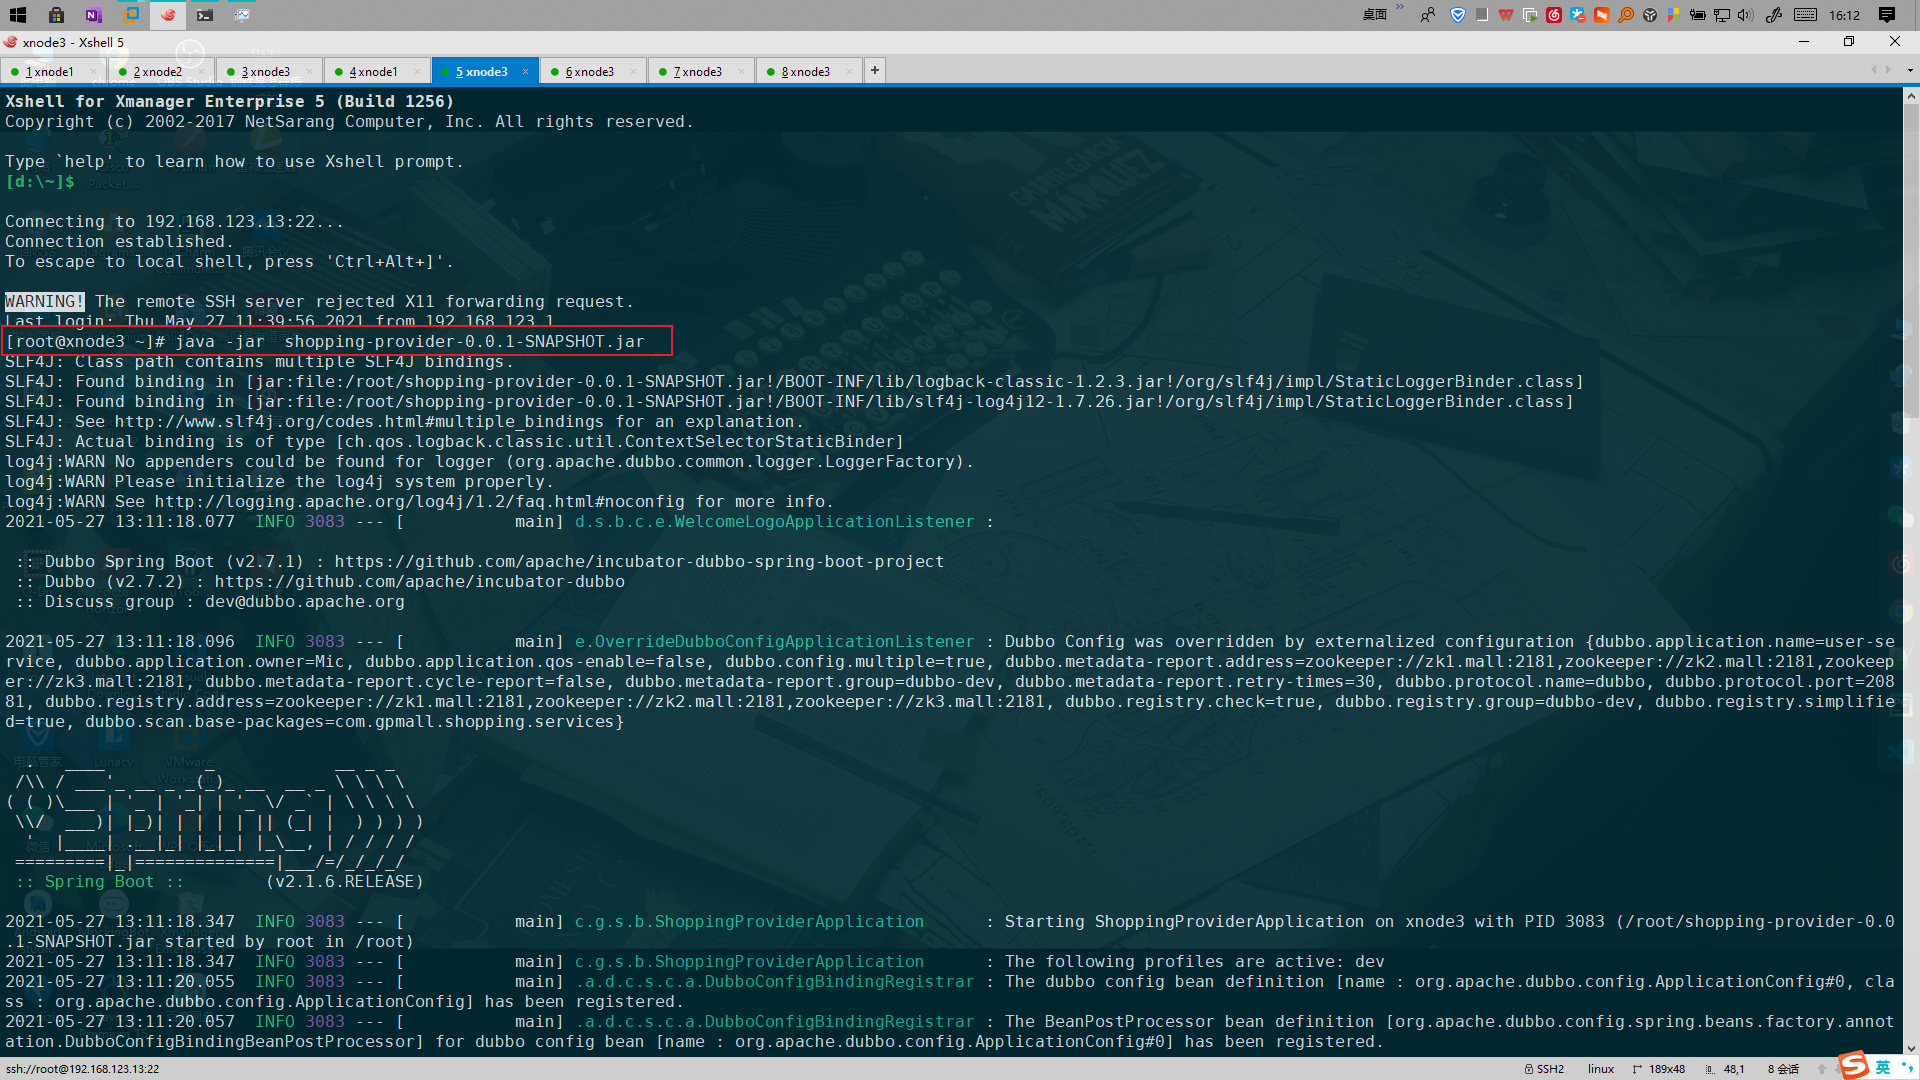Click the dubbo-spring-boot-project GitHub URL
Viewport: 1920px width, 1080px height.
[639, 561]
